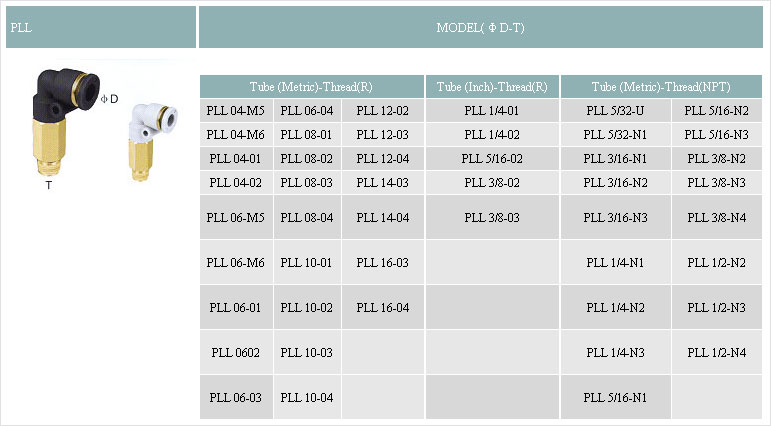Click PLL 16-04 table cell
771x426 pixels.
383,307
